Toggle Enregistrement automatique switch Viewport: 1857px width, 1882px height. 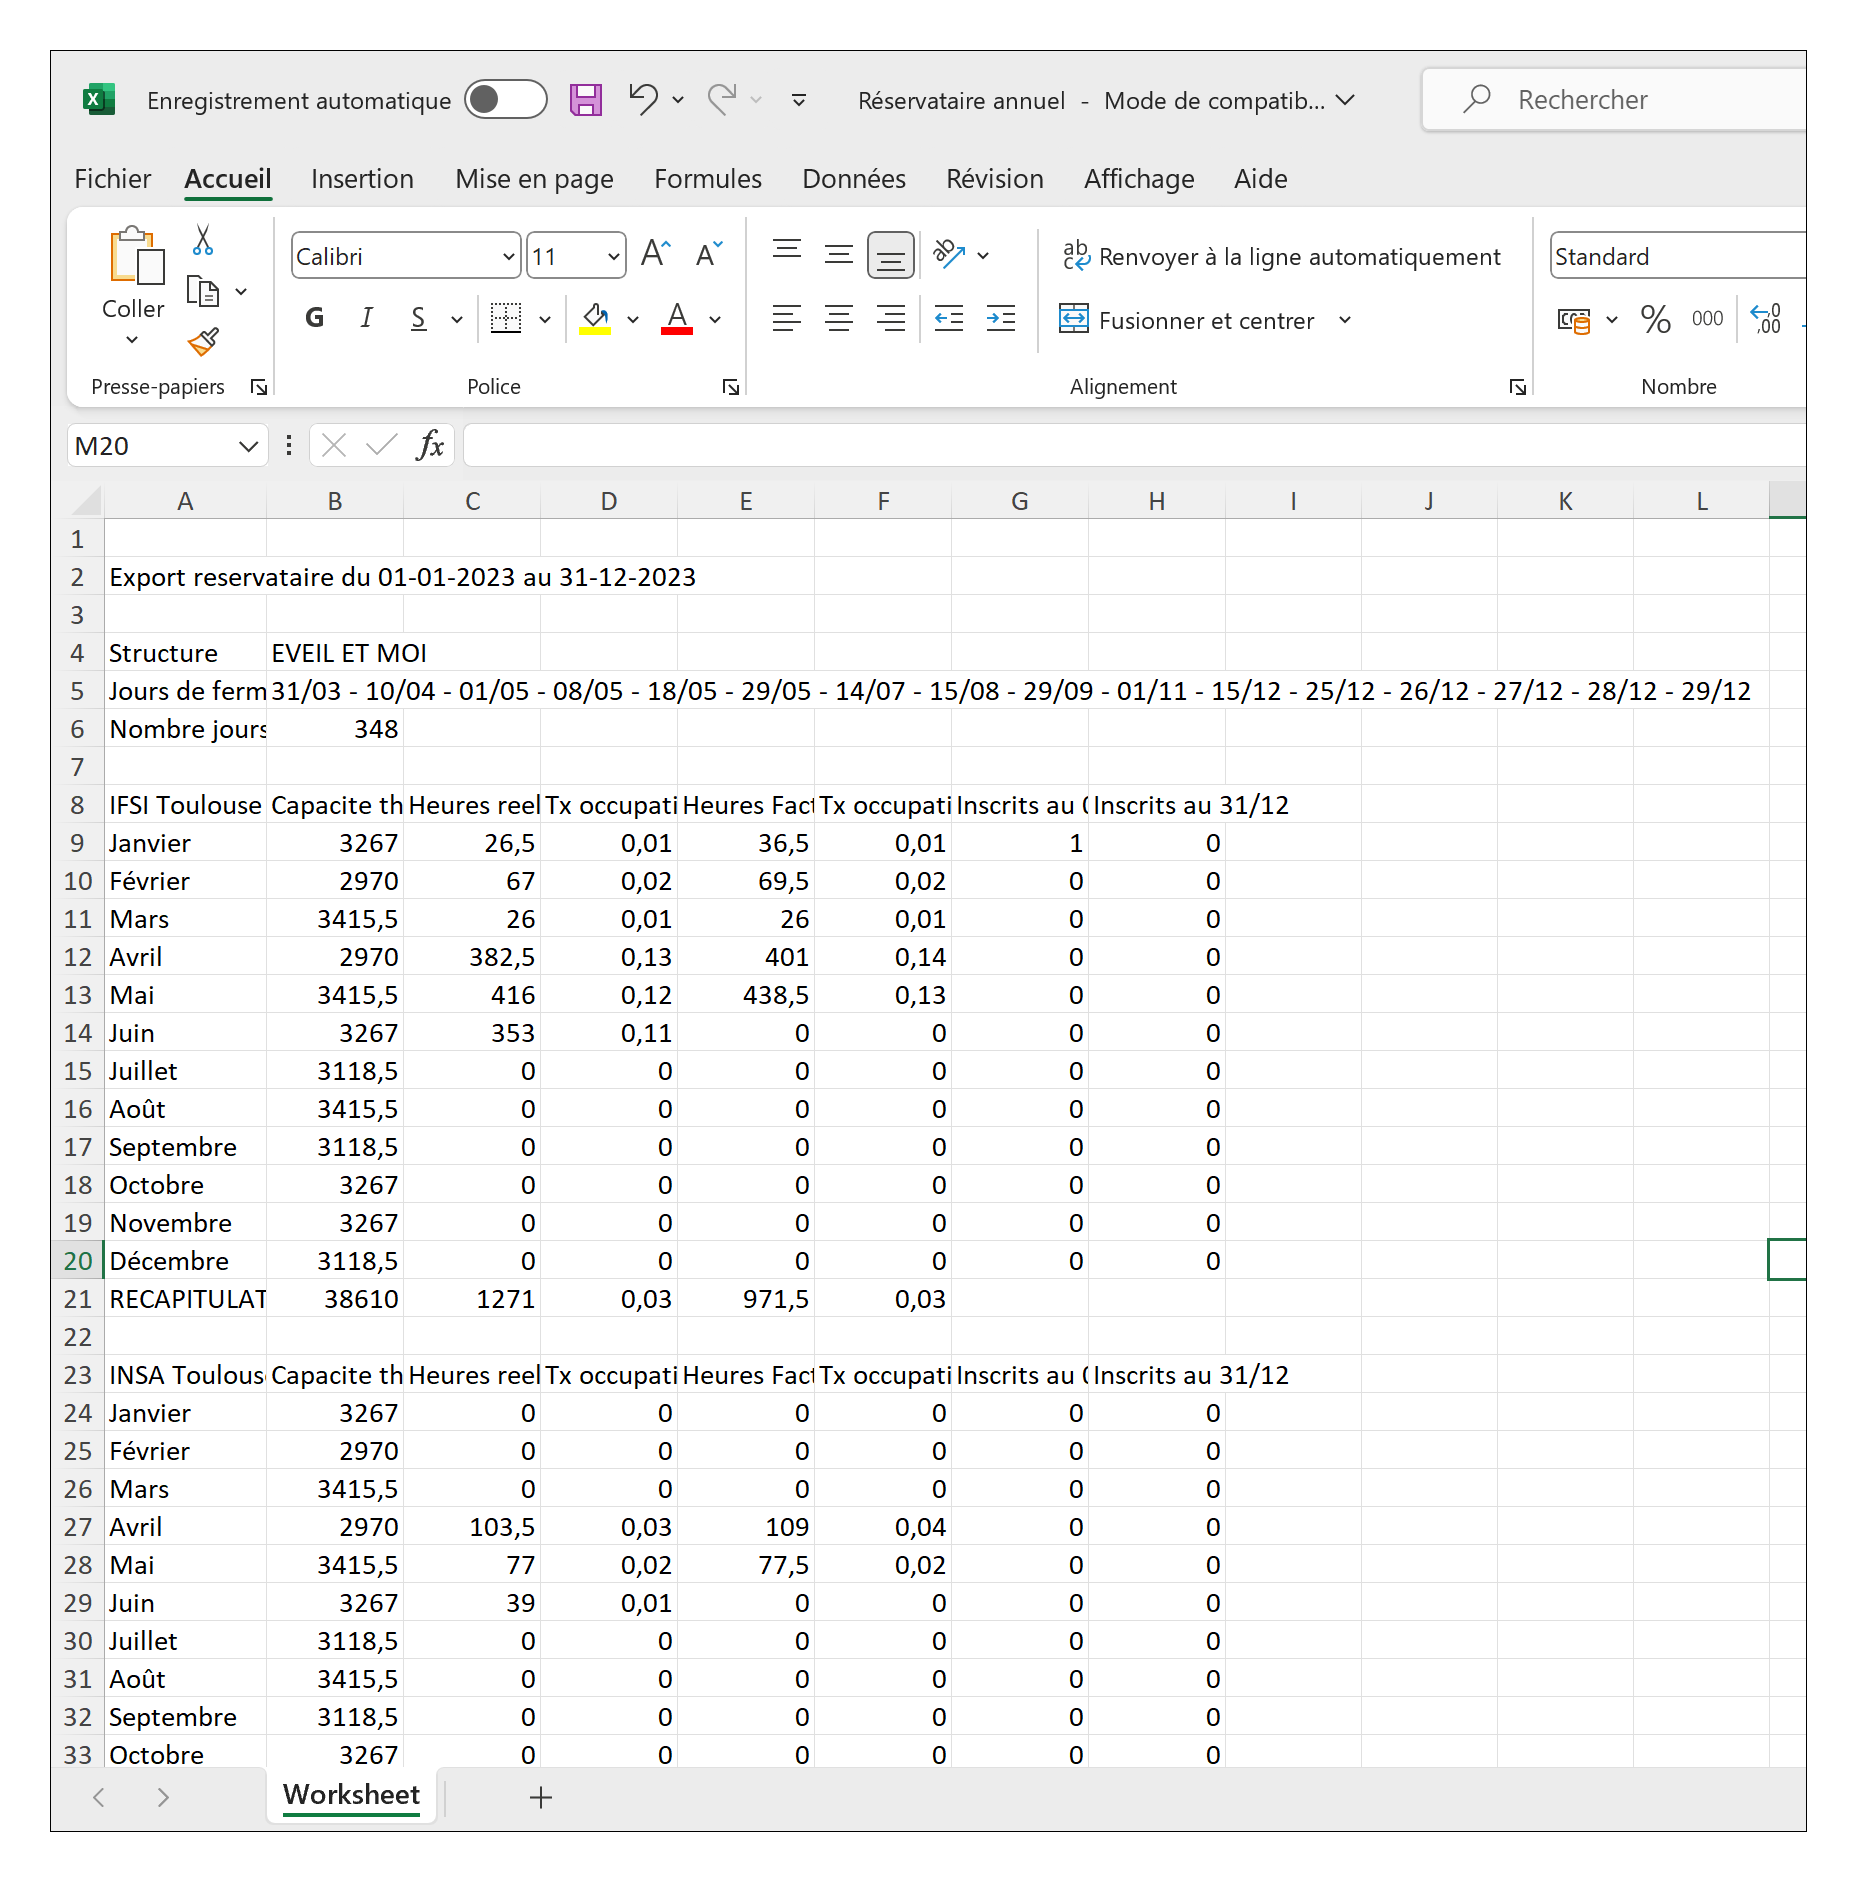pyautogui.click(x=505, y=100)
